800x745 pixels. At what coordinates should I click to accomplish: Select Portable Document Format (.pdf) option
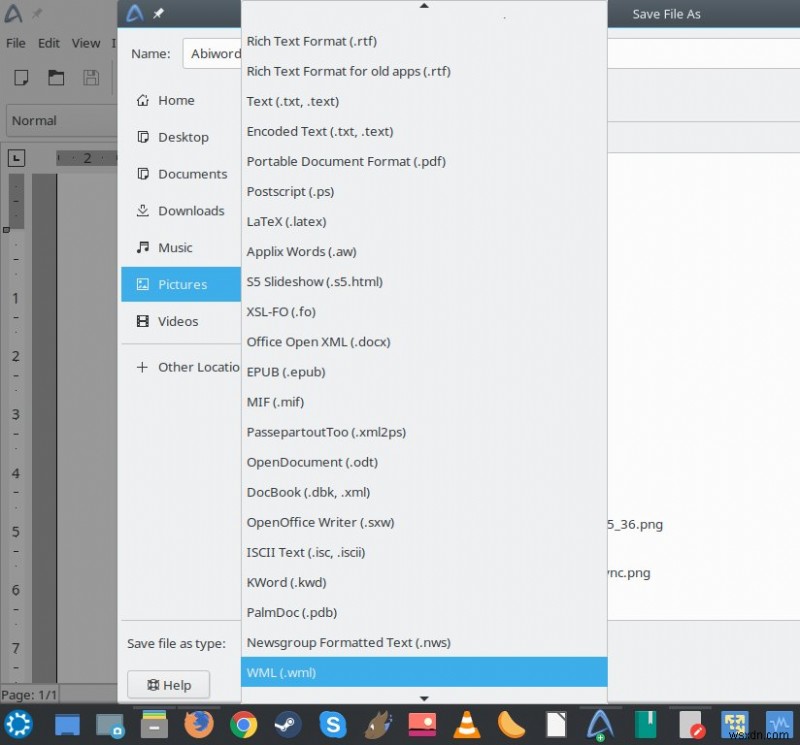point(346,161)
